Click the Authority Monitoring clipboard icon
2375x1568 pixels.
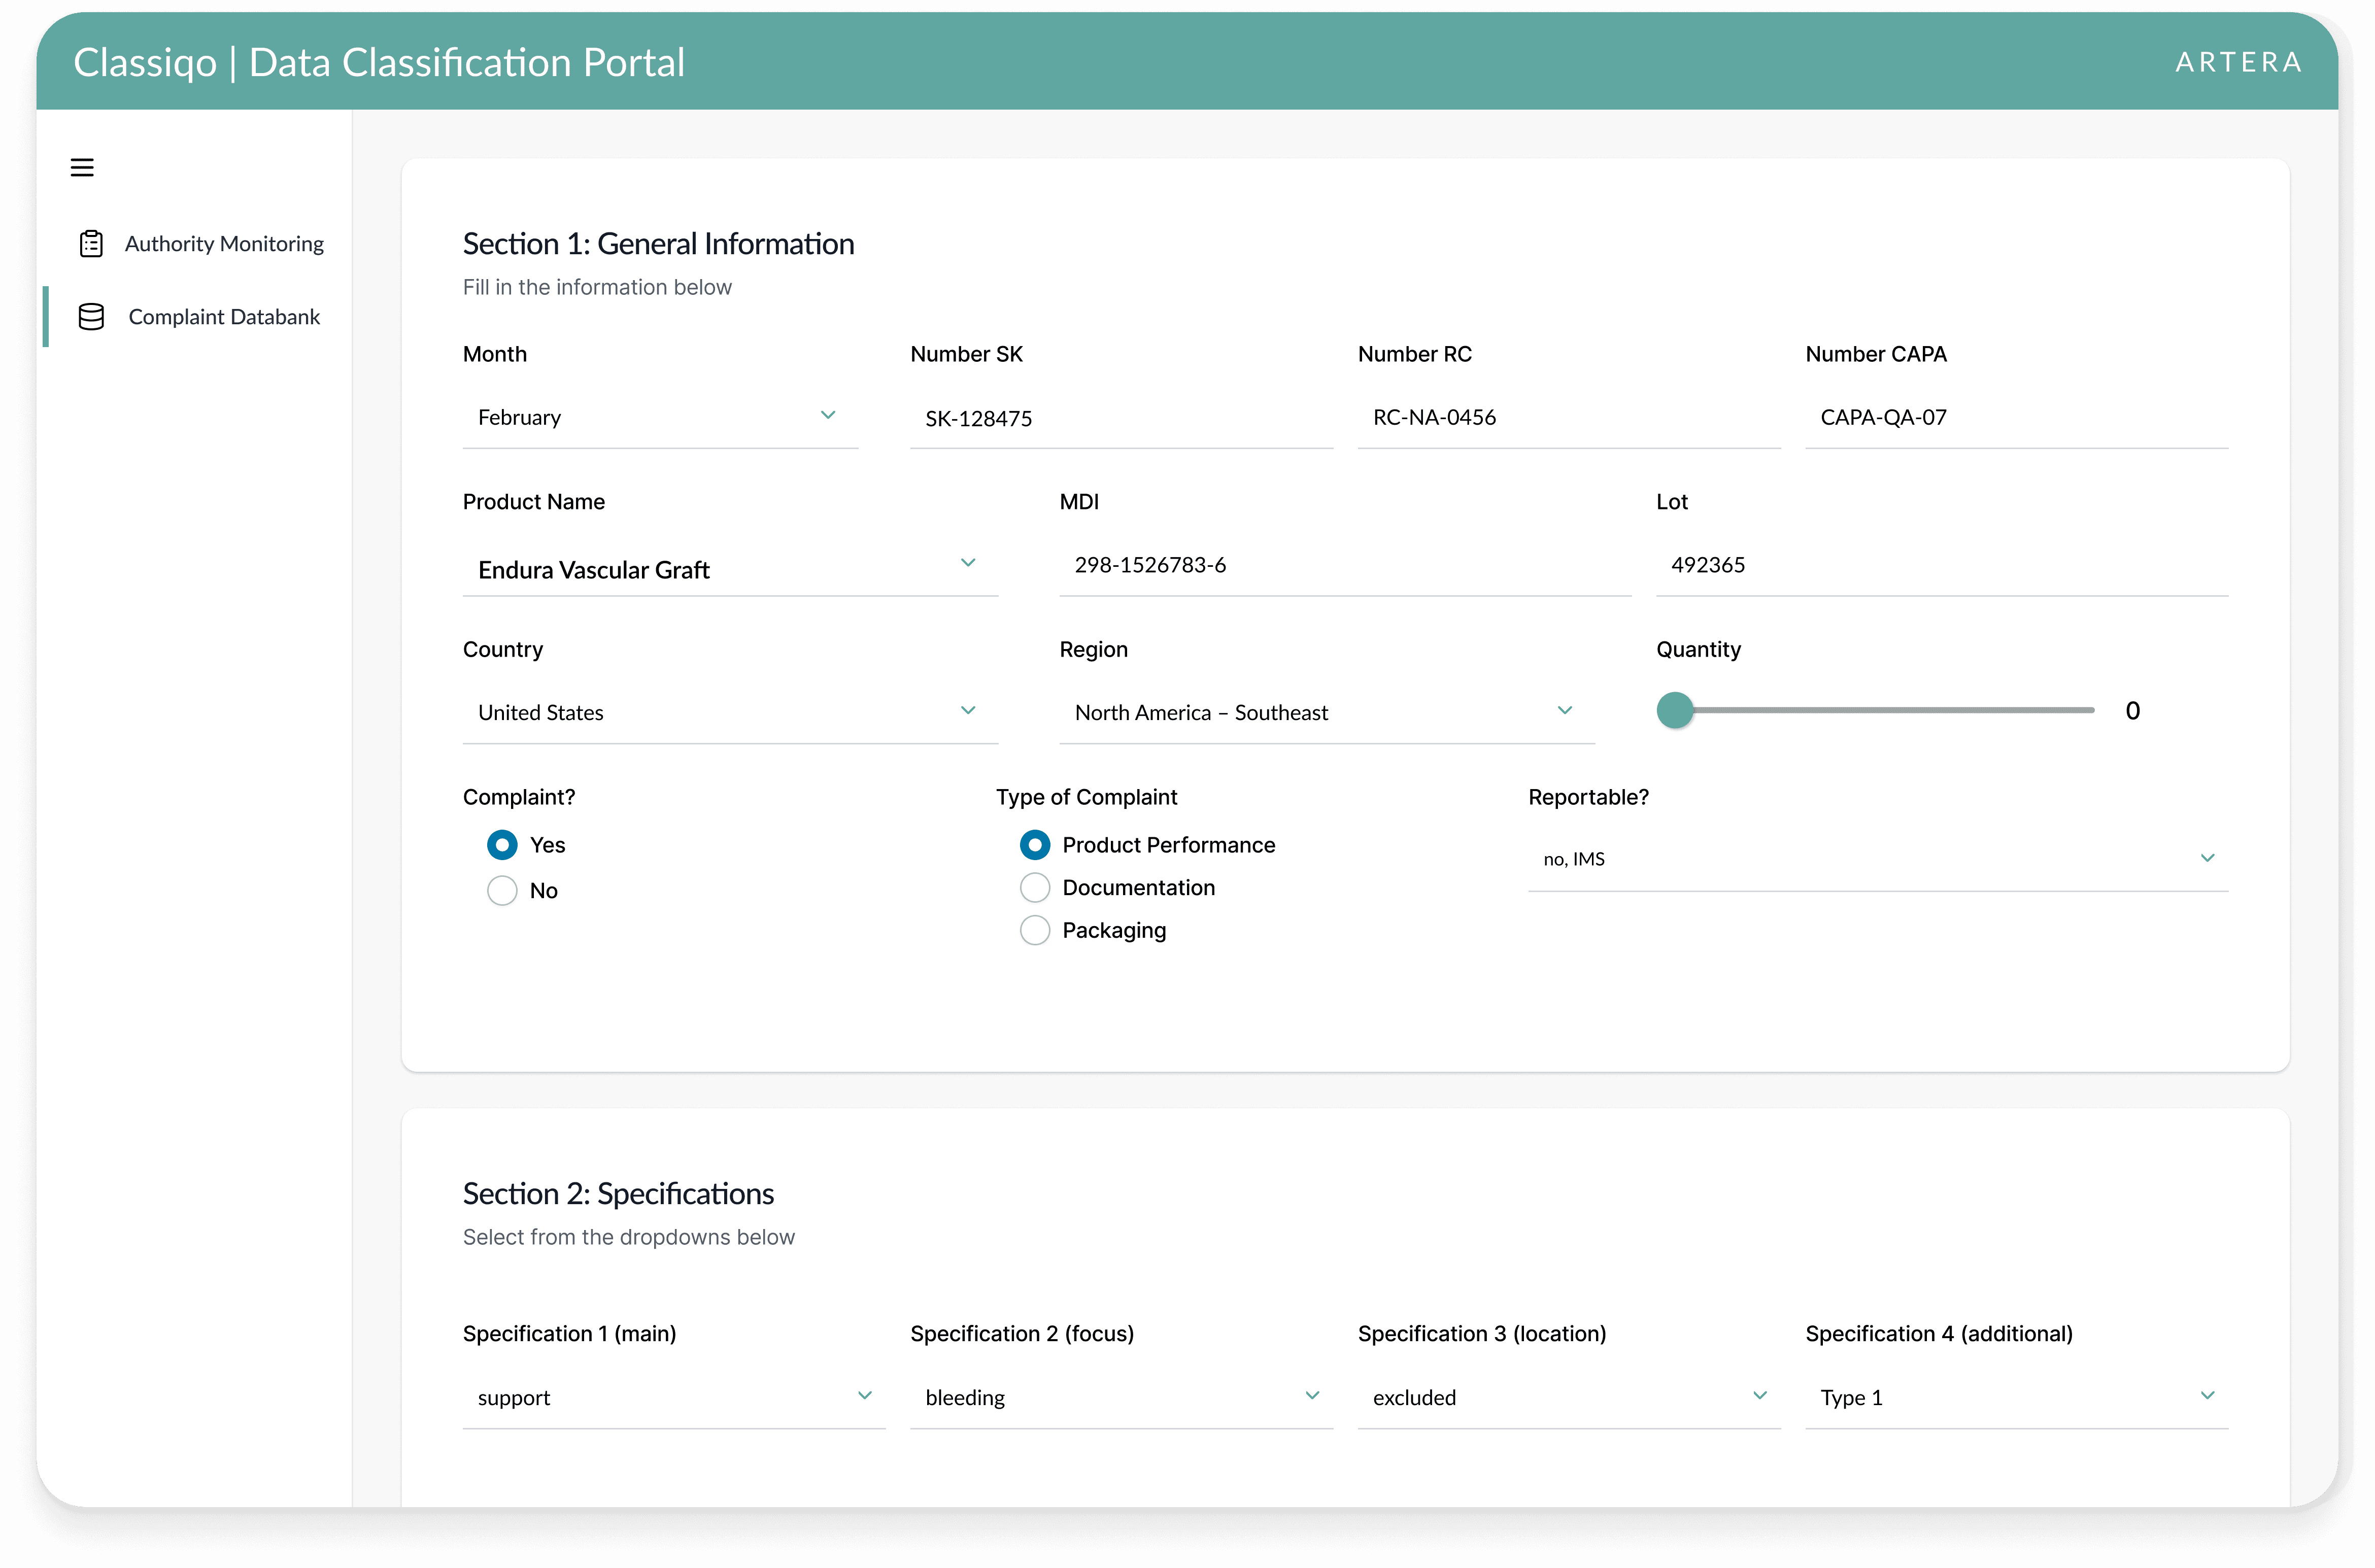point(91,244)
